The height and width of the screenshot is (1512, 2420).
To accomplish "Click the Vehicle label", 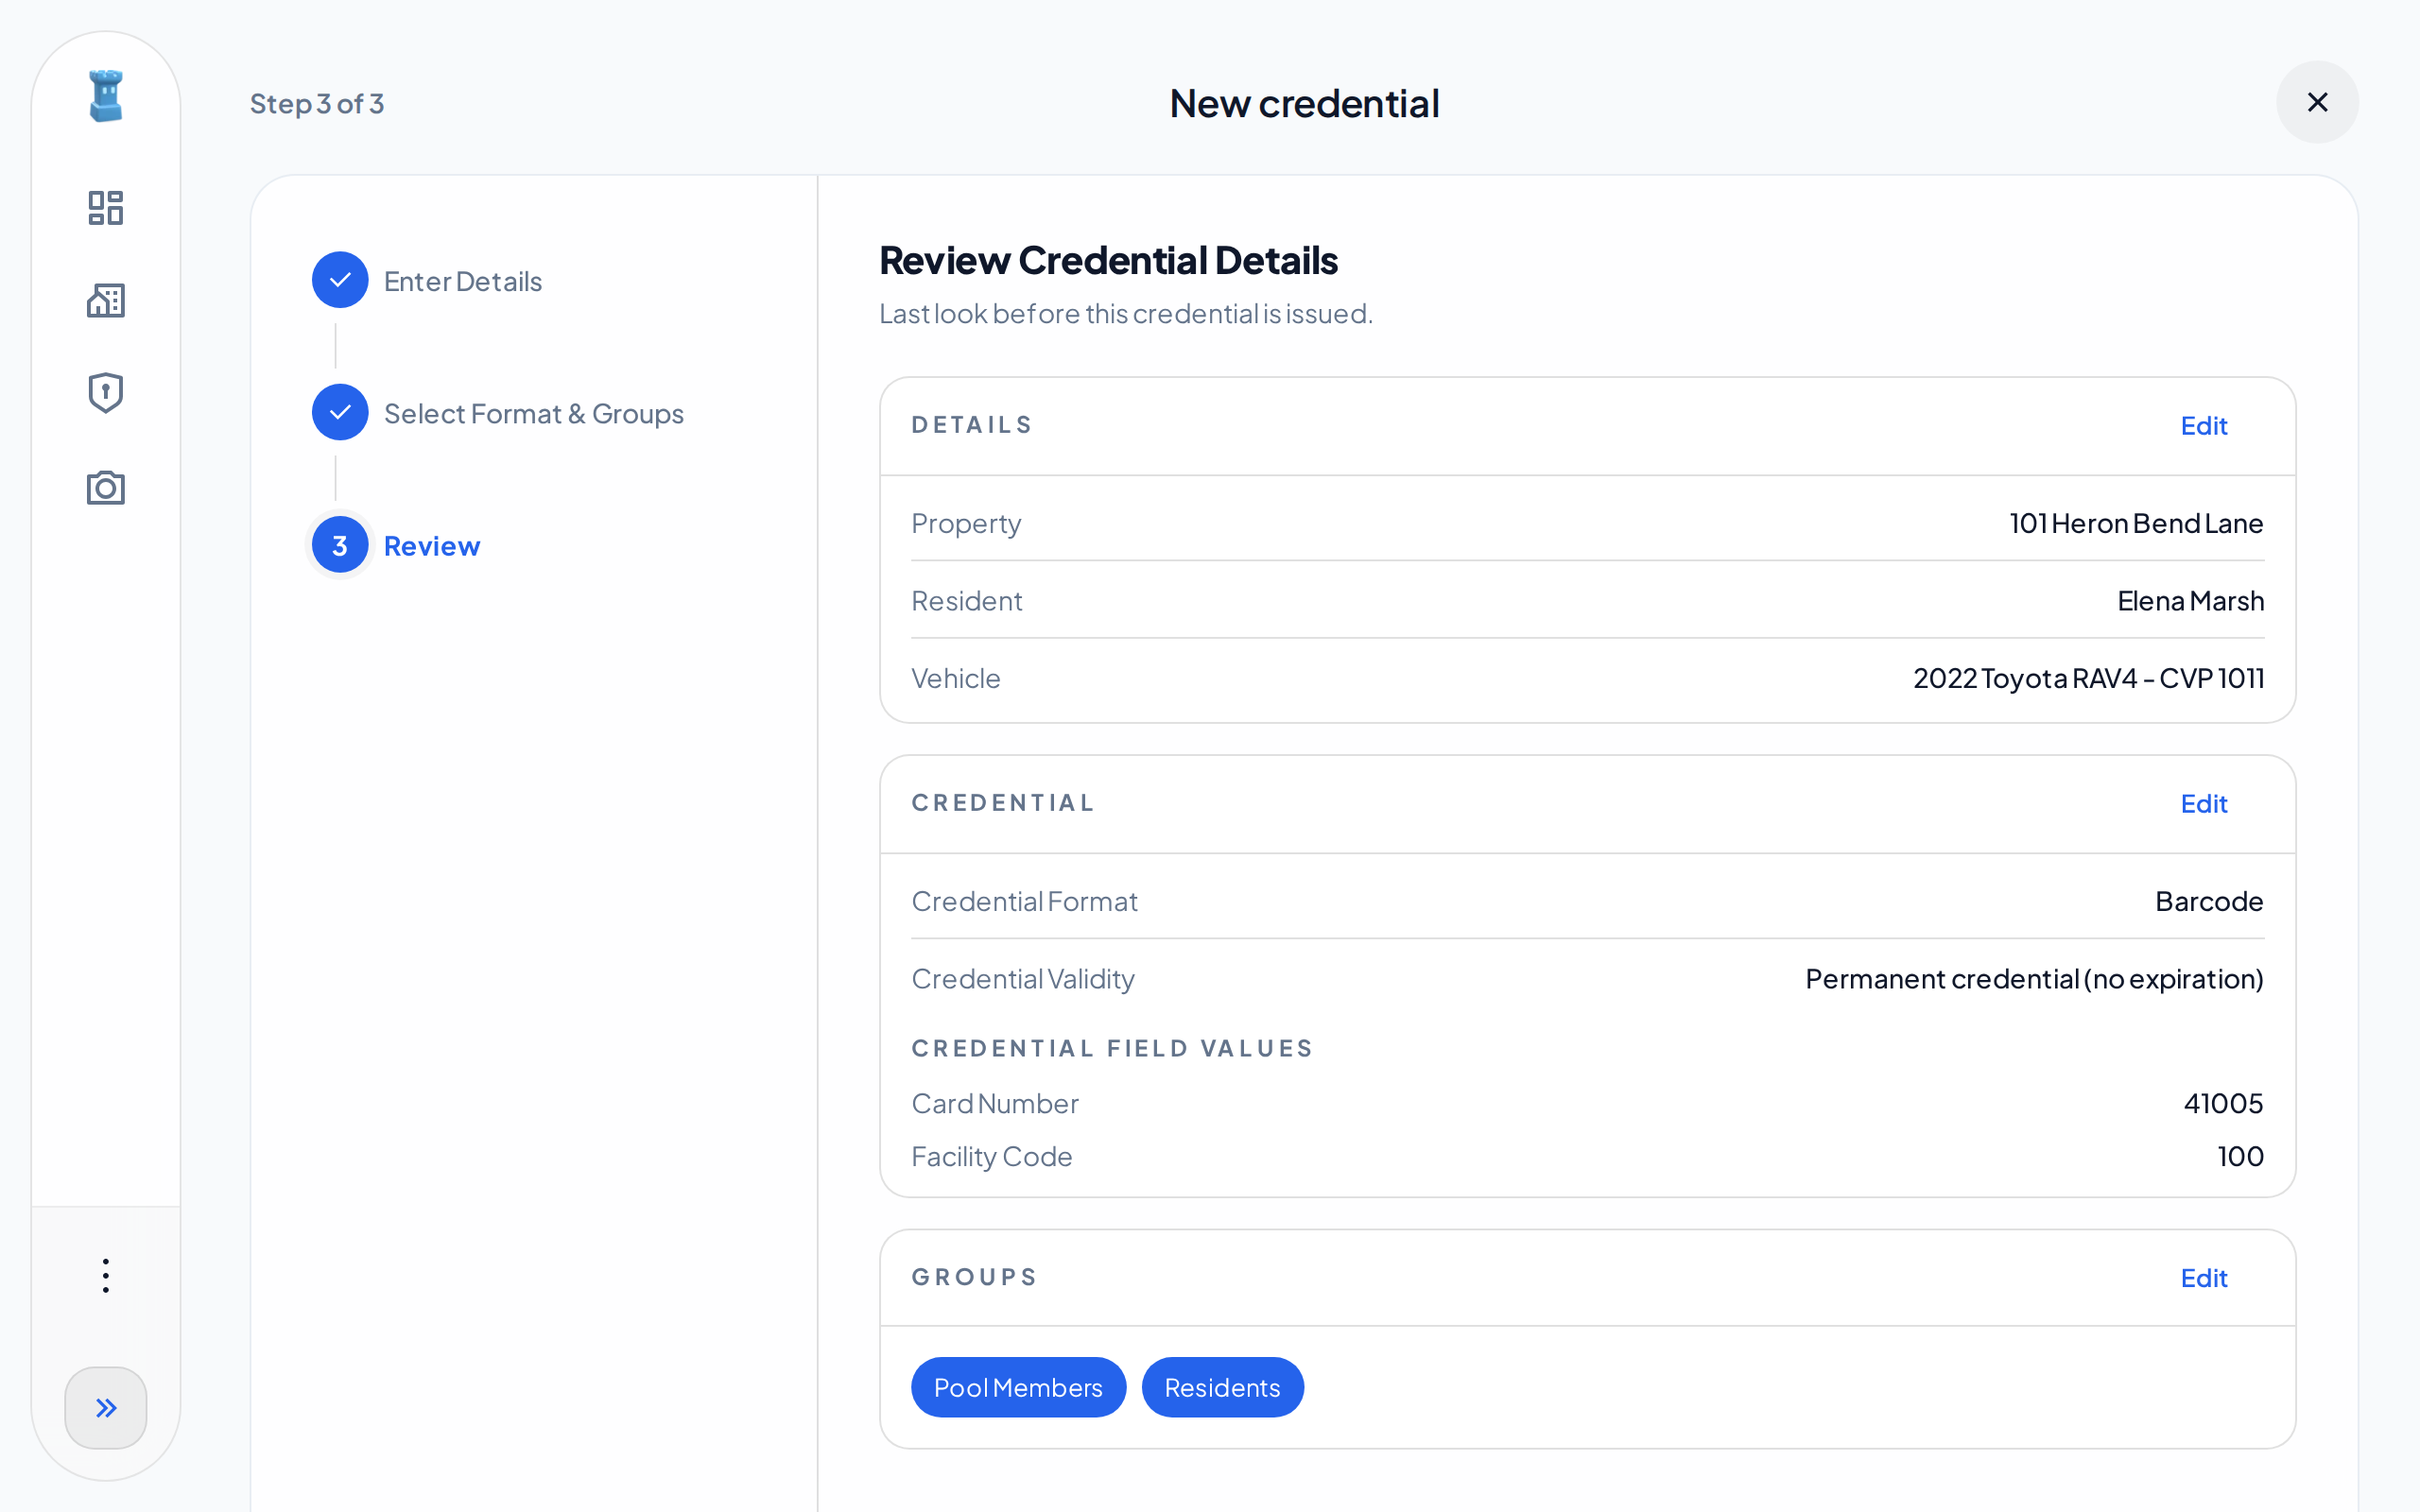I will [x=955, y=678].
